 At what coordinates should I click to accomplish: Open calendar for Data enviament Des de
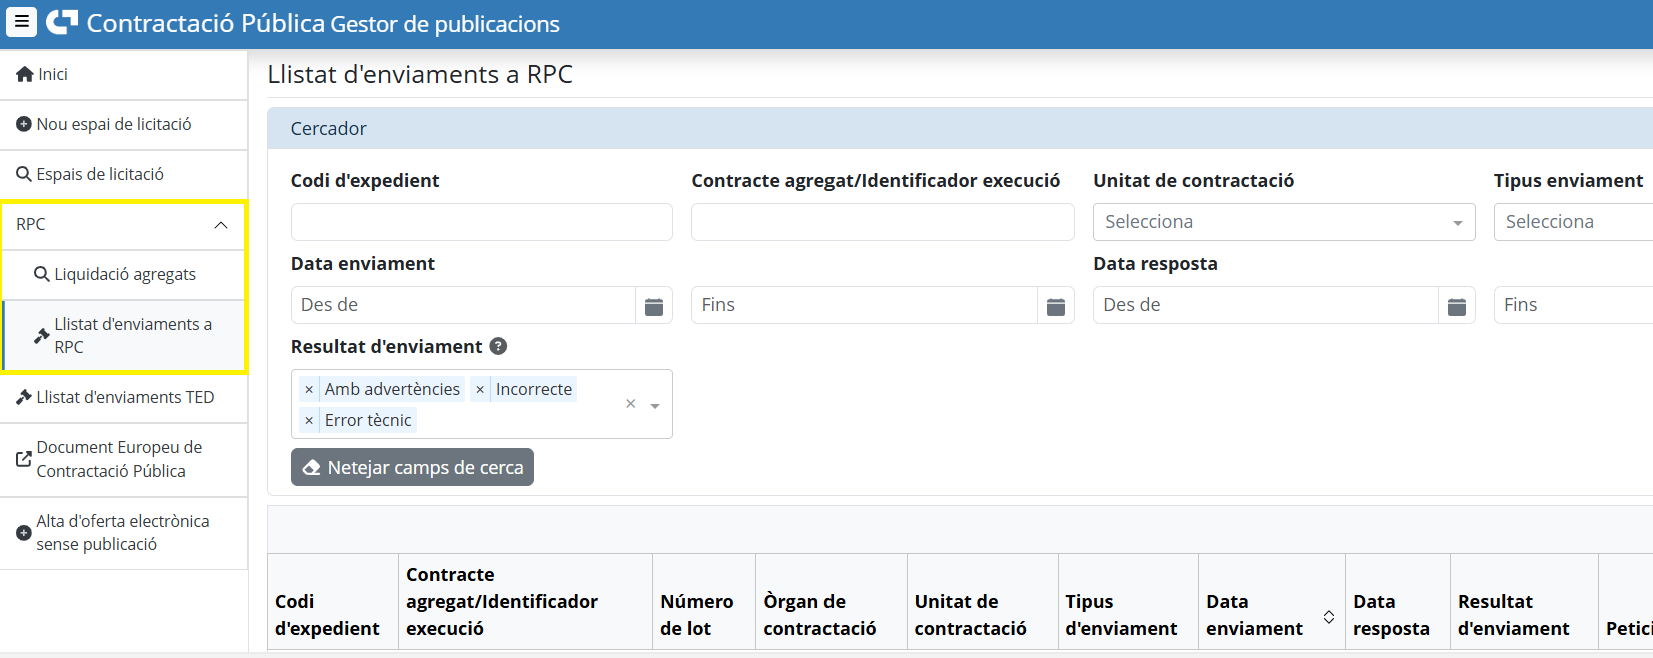[x=654, y=306]
